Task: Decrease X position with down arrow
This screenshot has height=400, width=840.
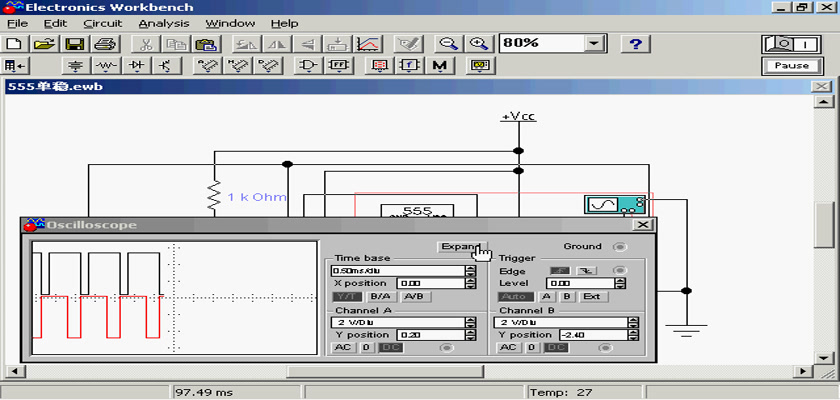Action: coord(471,286)
